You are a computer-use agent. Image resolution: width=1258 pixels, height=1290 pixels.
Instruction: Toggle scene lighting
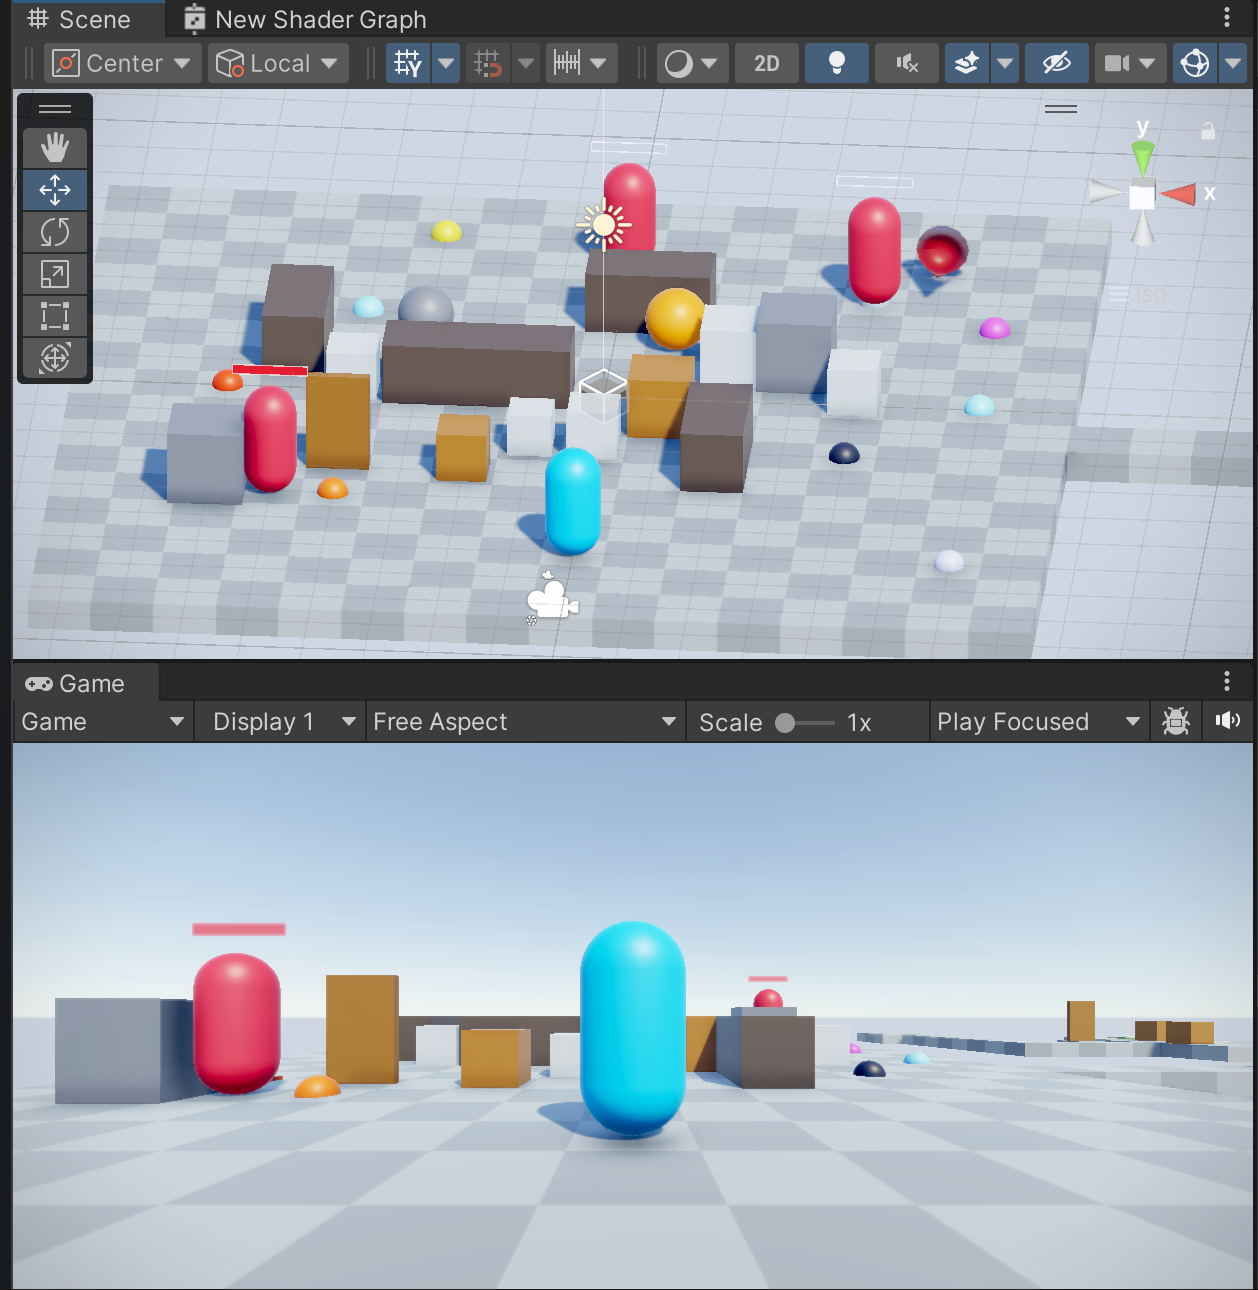(x=837, y=63)
